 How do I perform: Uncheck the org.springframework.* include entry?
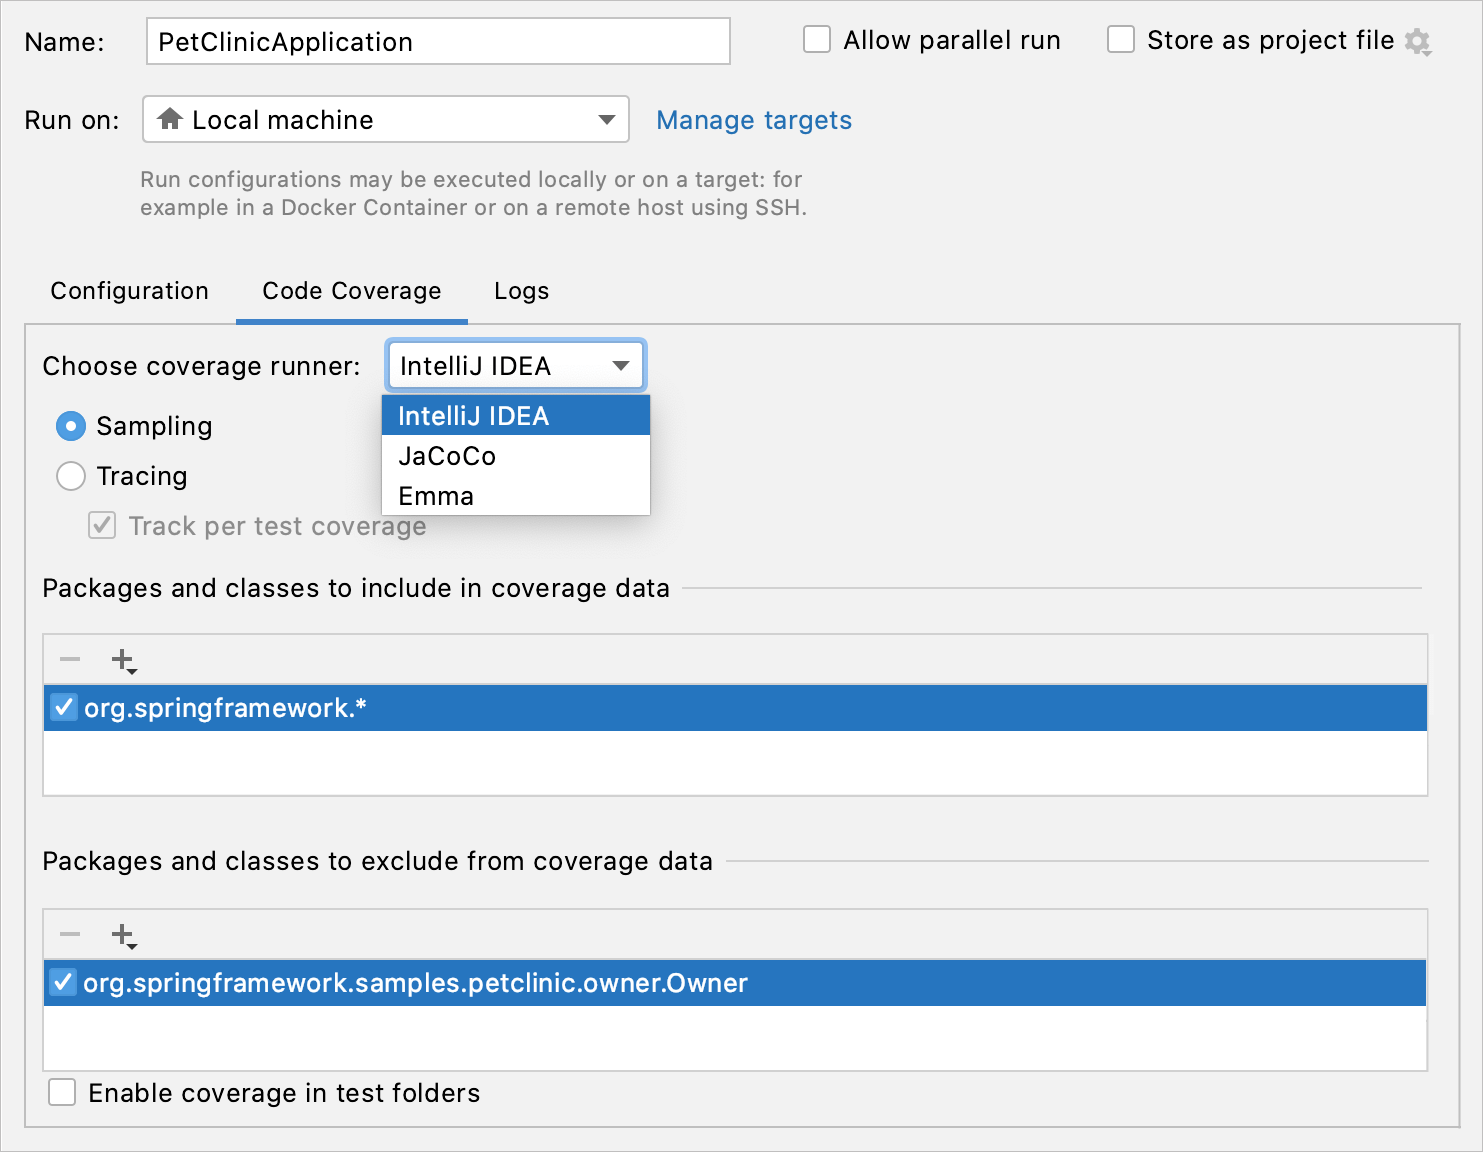tap(63, 707)
